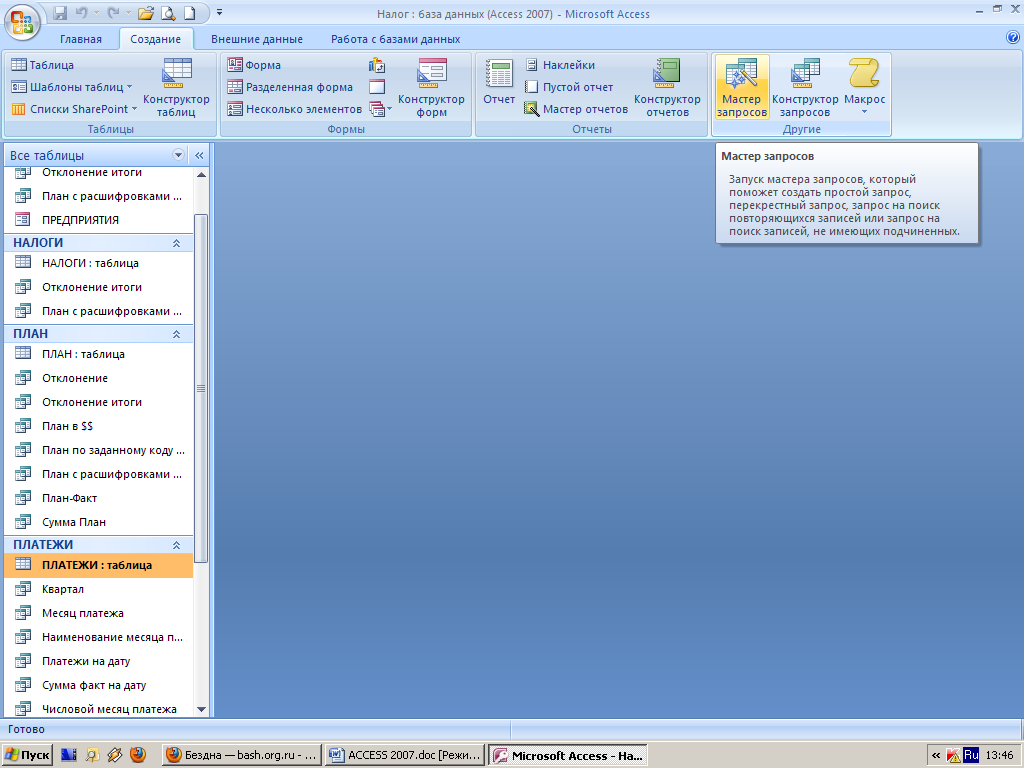This screenshot has height=768, width=1024.
Task: Select ПЛАТЕЖИ : таблица item
Action: point(99,566)
